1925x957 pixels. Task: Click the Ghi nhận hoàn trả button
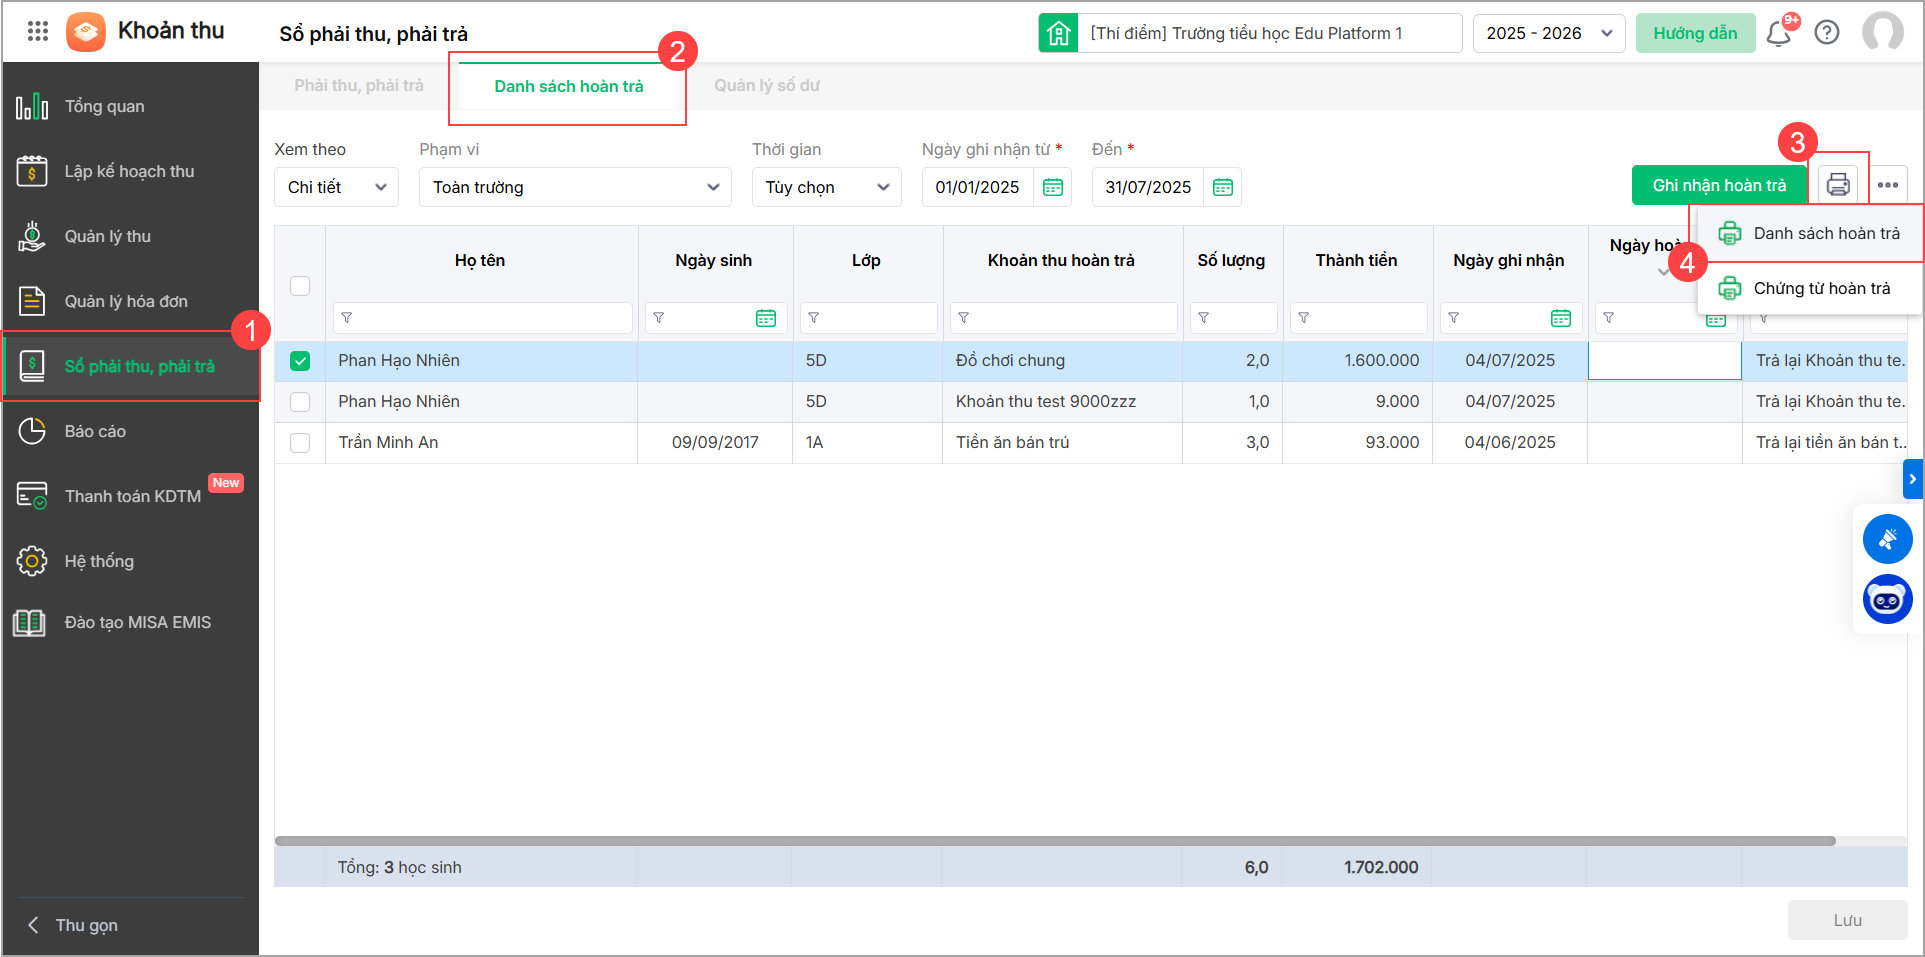pyautogui.click(x=1719, y=185)
